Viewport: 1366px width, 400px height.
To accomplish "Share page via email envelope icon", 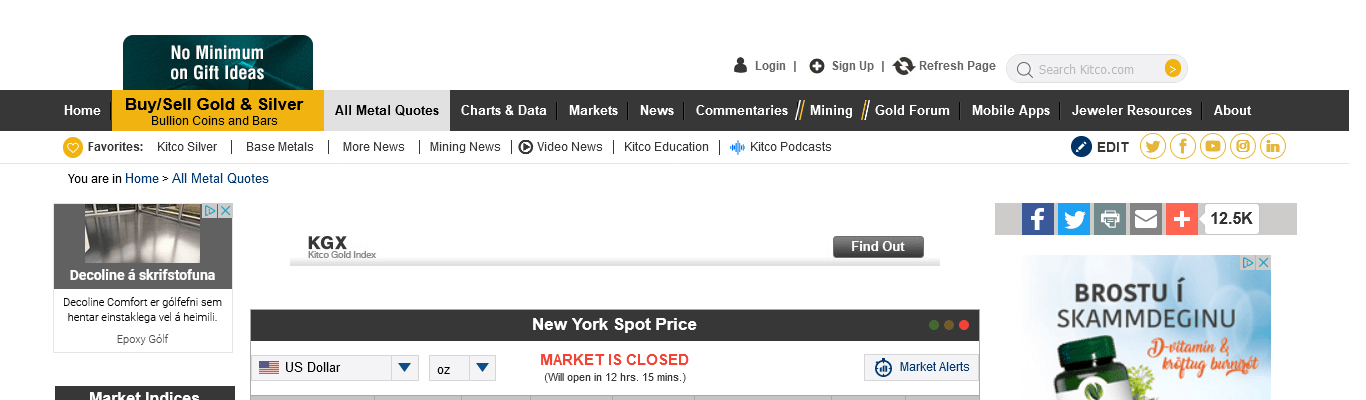I will coord(1146,219).
